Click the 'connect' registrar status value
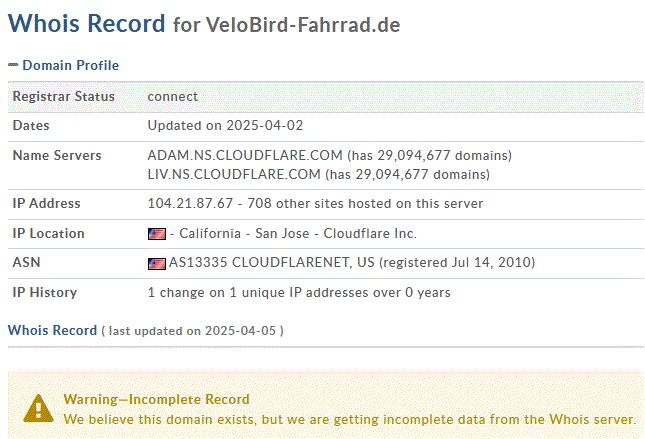 [173, 96]
